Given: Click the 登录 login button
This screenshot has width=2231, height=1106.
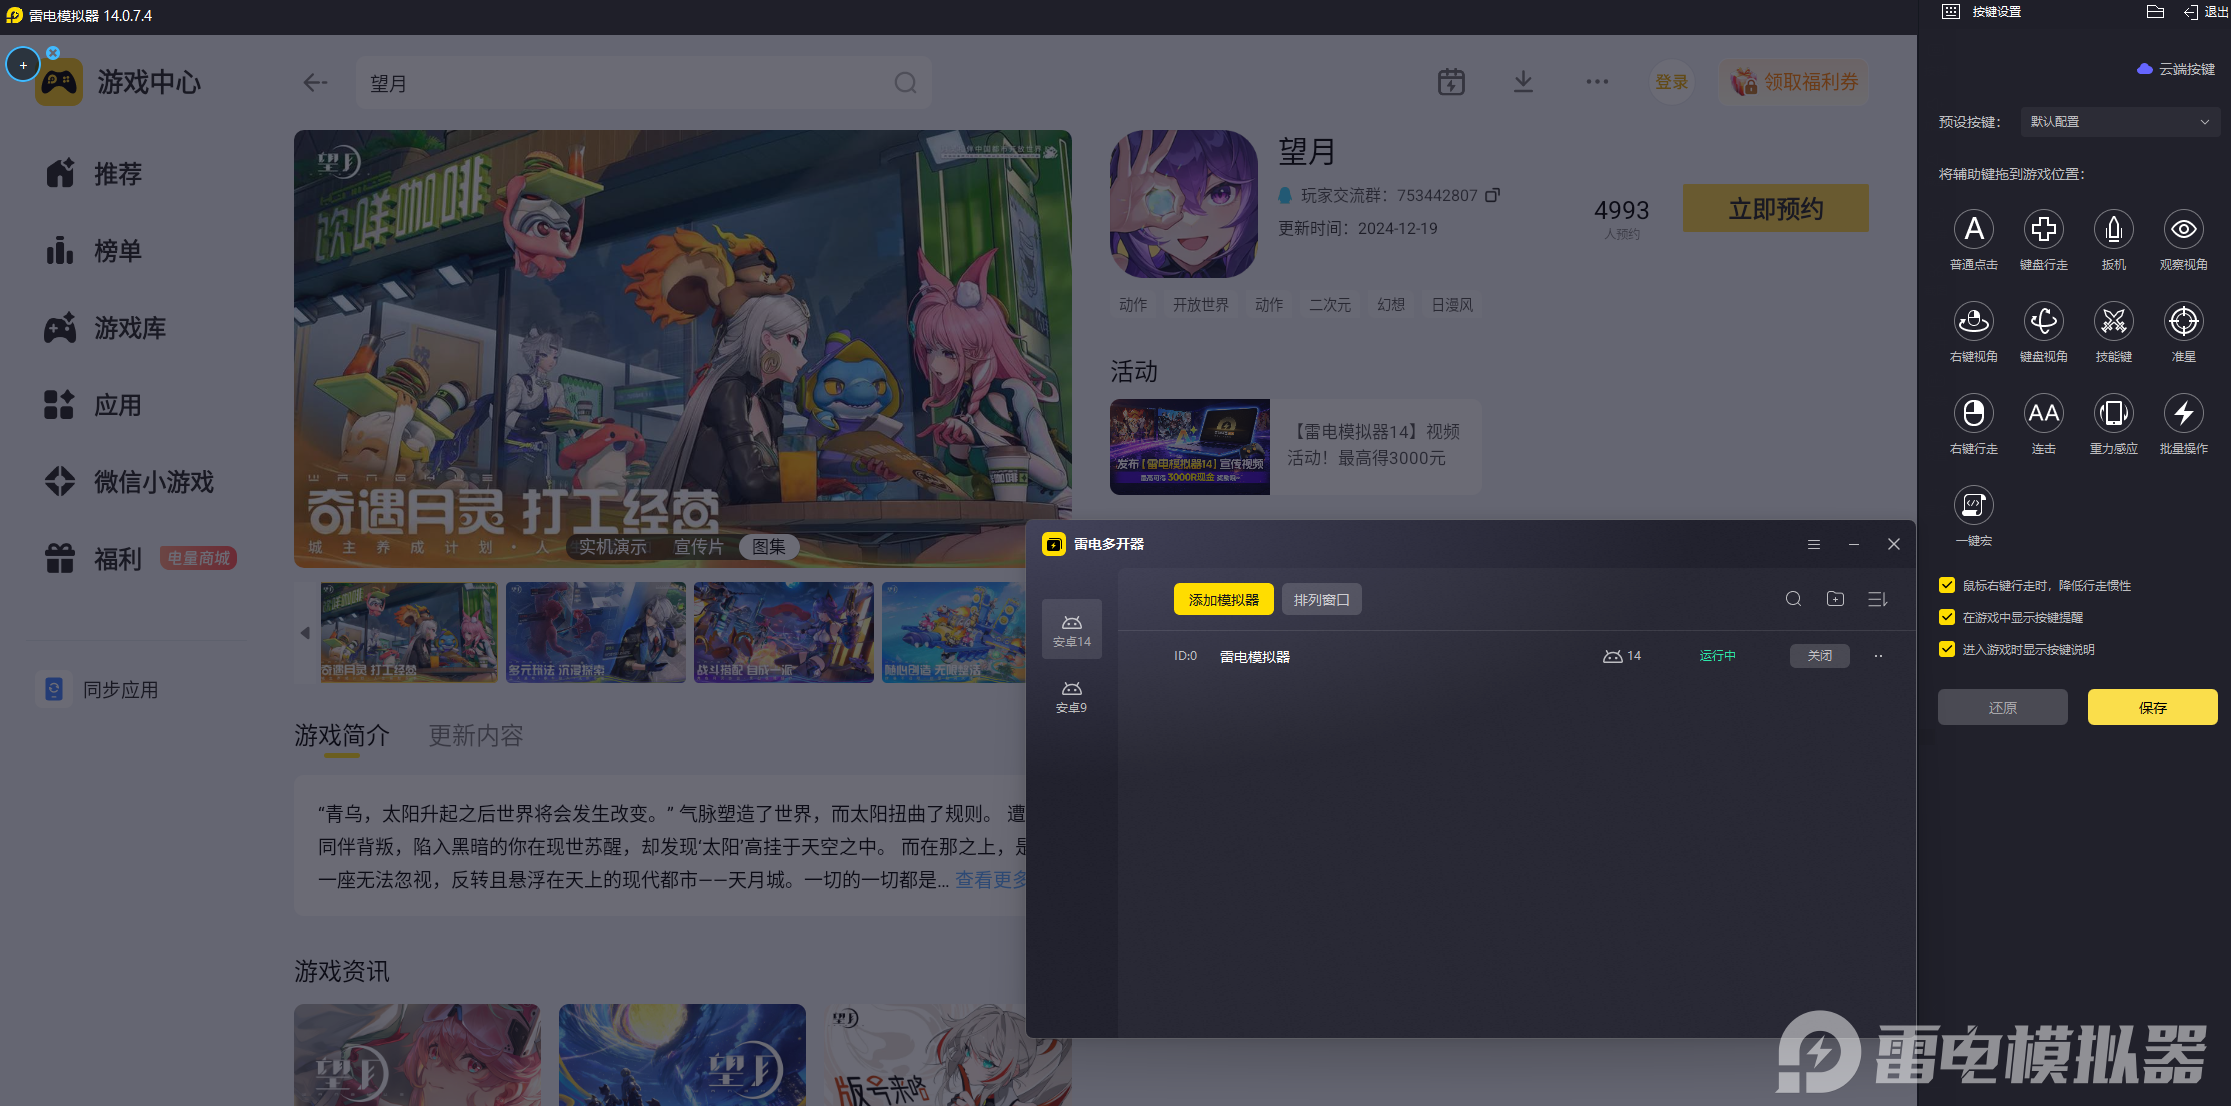Looking at the screenshot, I should tap(1671, 82).
